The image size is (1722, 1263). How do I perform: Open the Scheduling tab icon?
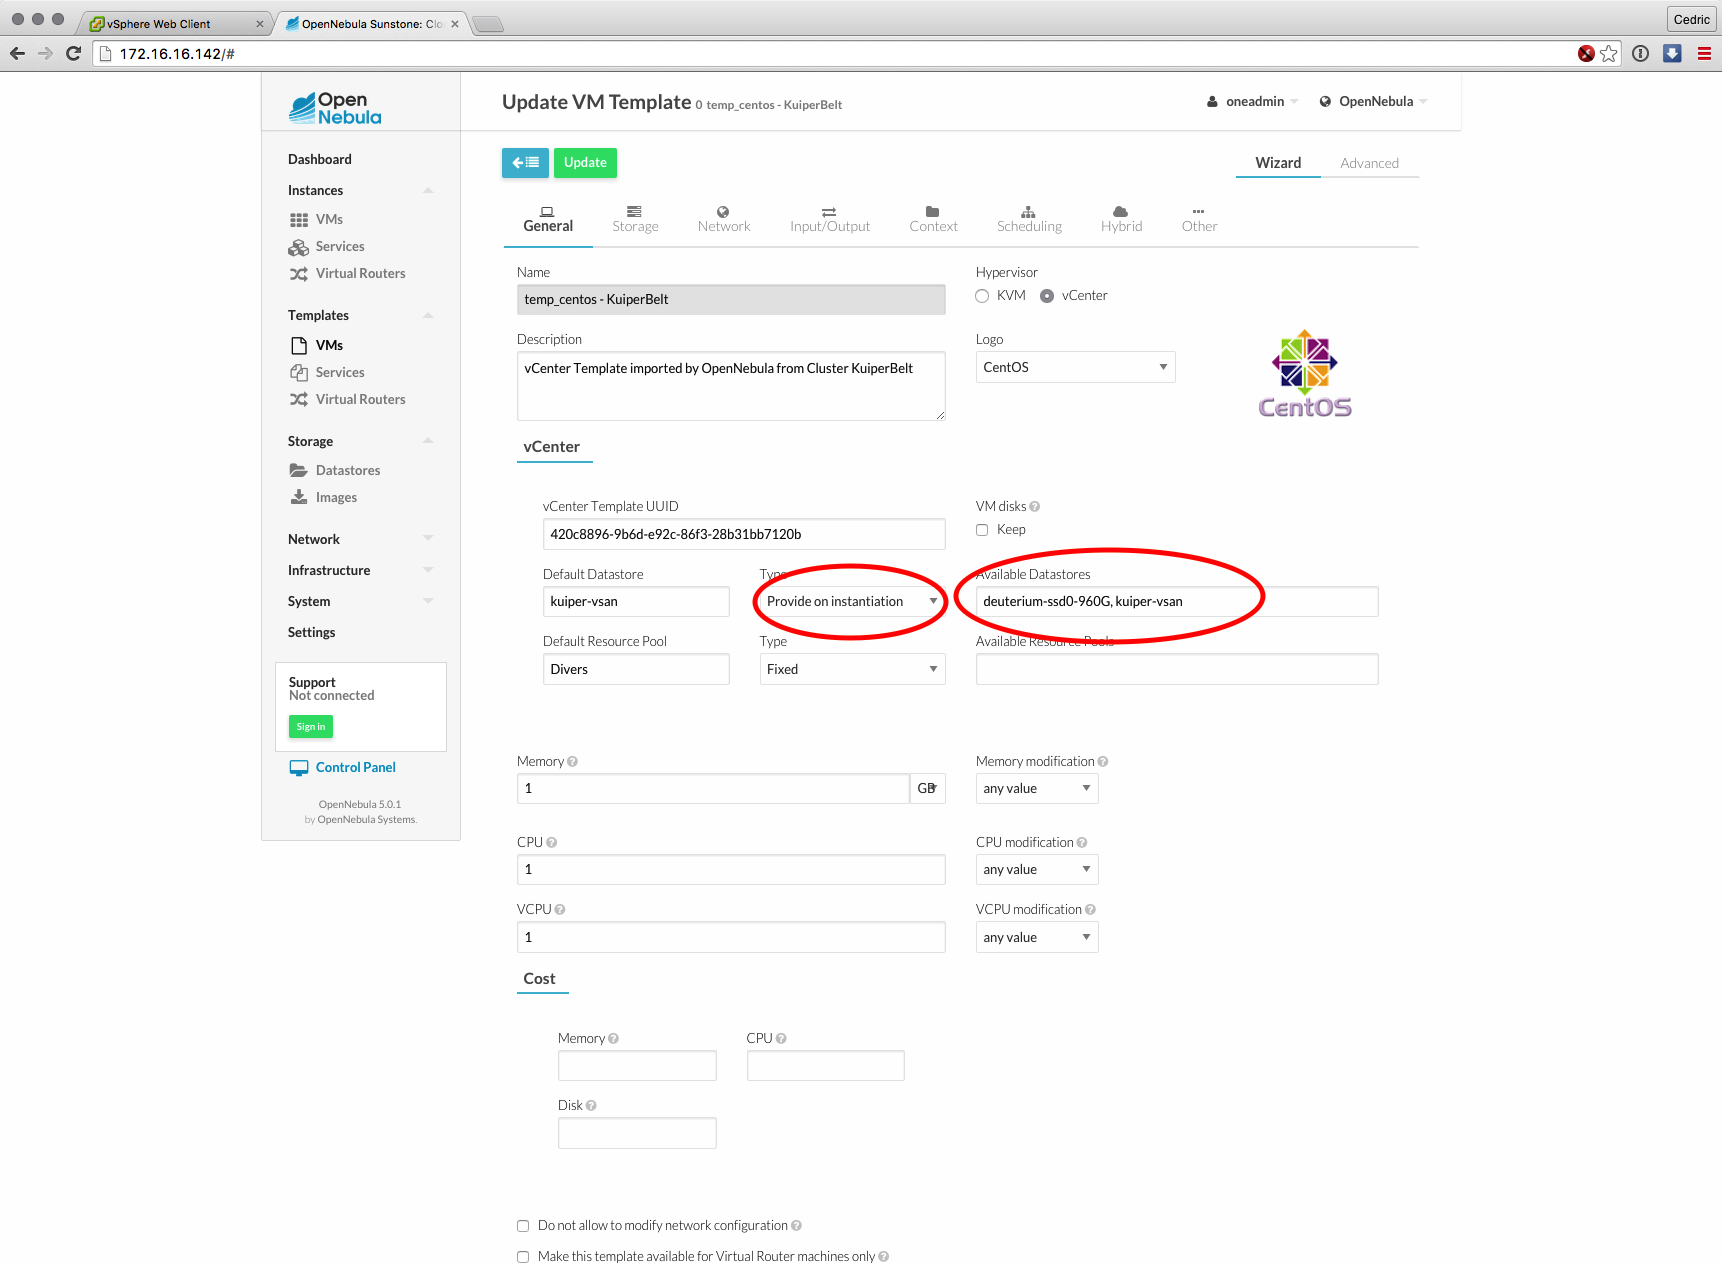pos(1028,212)
